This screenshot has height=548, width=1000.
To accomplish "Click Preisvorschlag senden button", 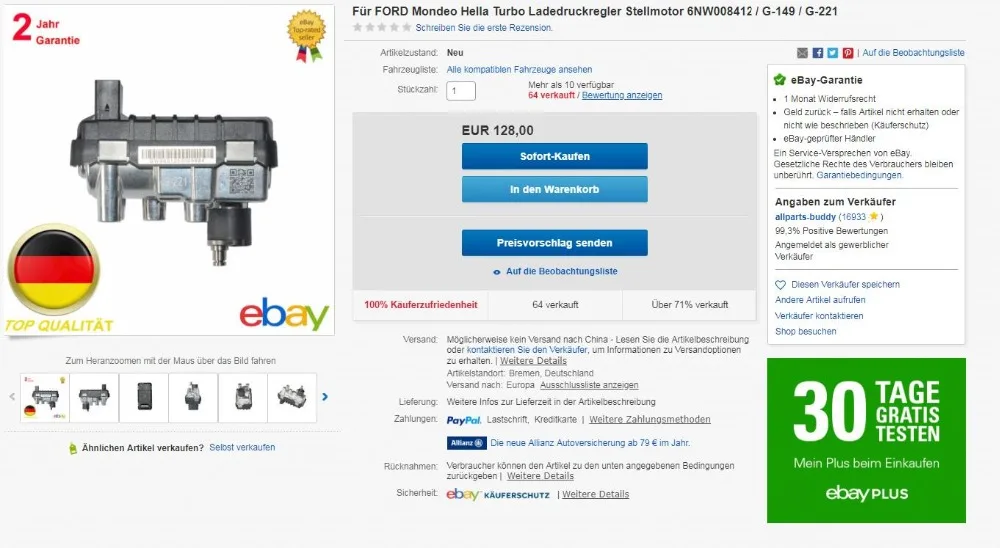I will 555,243.
